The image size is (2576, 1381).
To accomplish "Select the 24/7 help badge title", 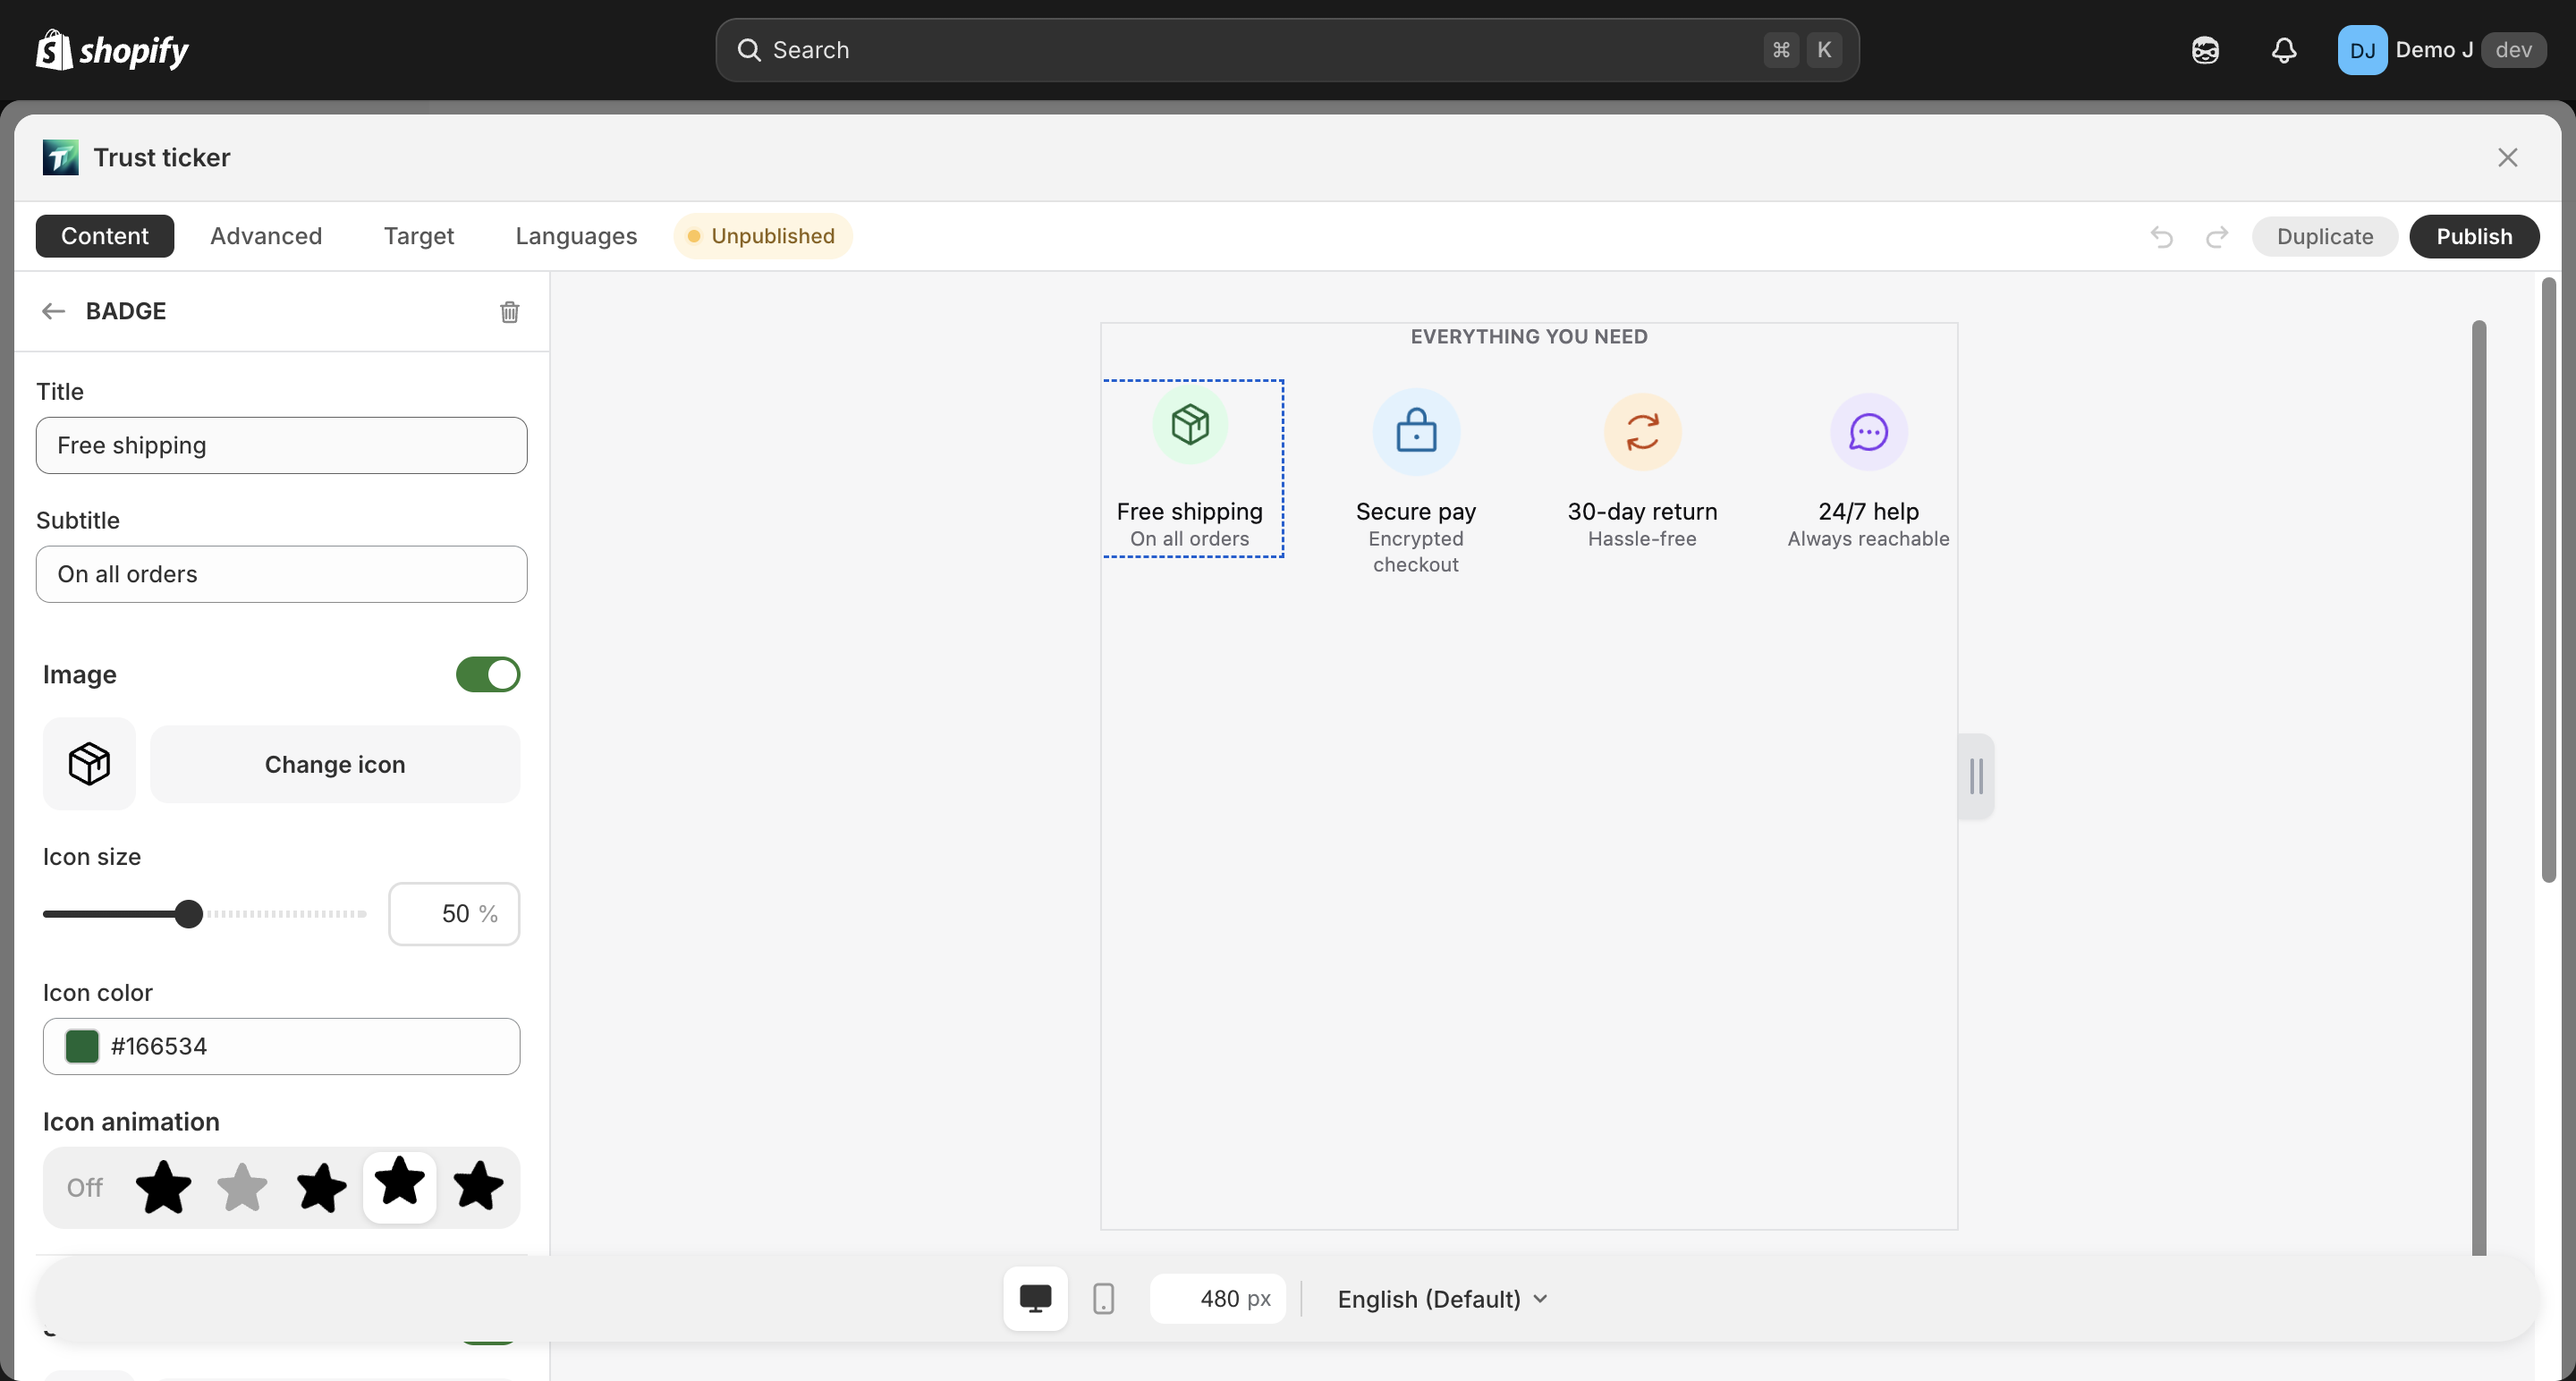I will click(1868, 511).
